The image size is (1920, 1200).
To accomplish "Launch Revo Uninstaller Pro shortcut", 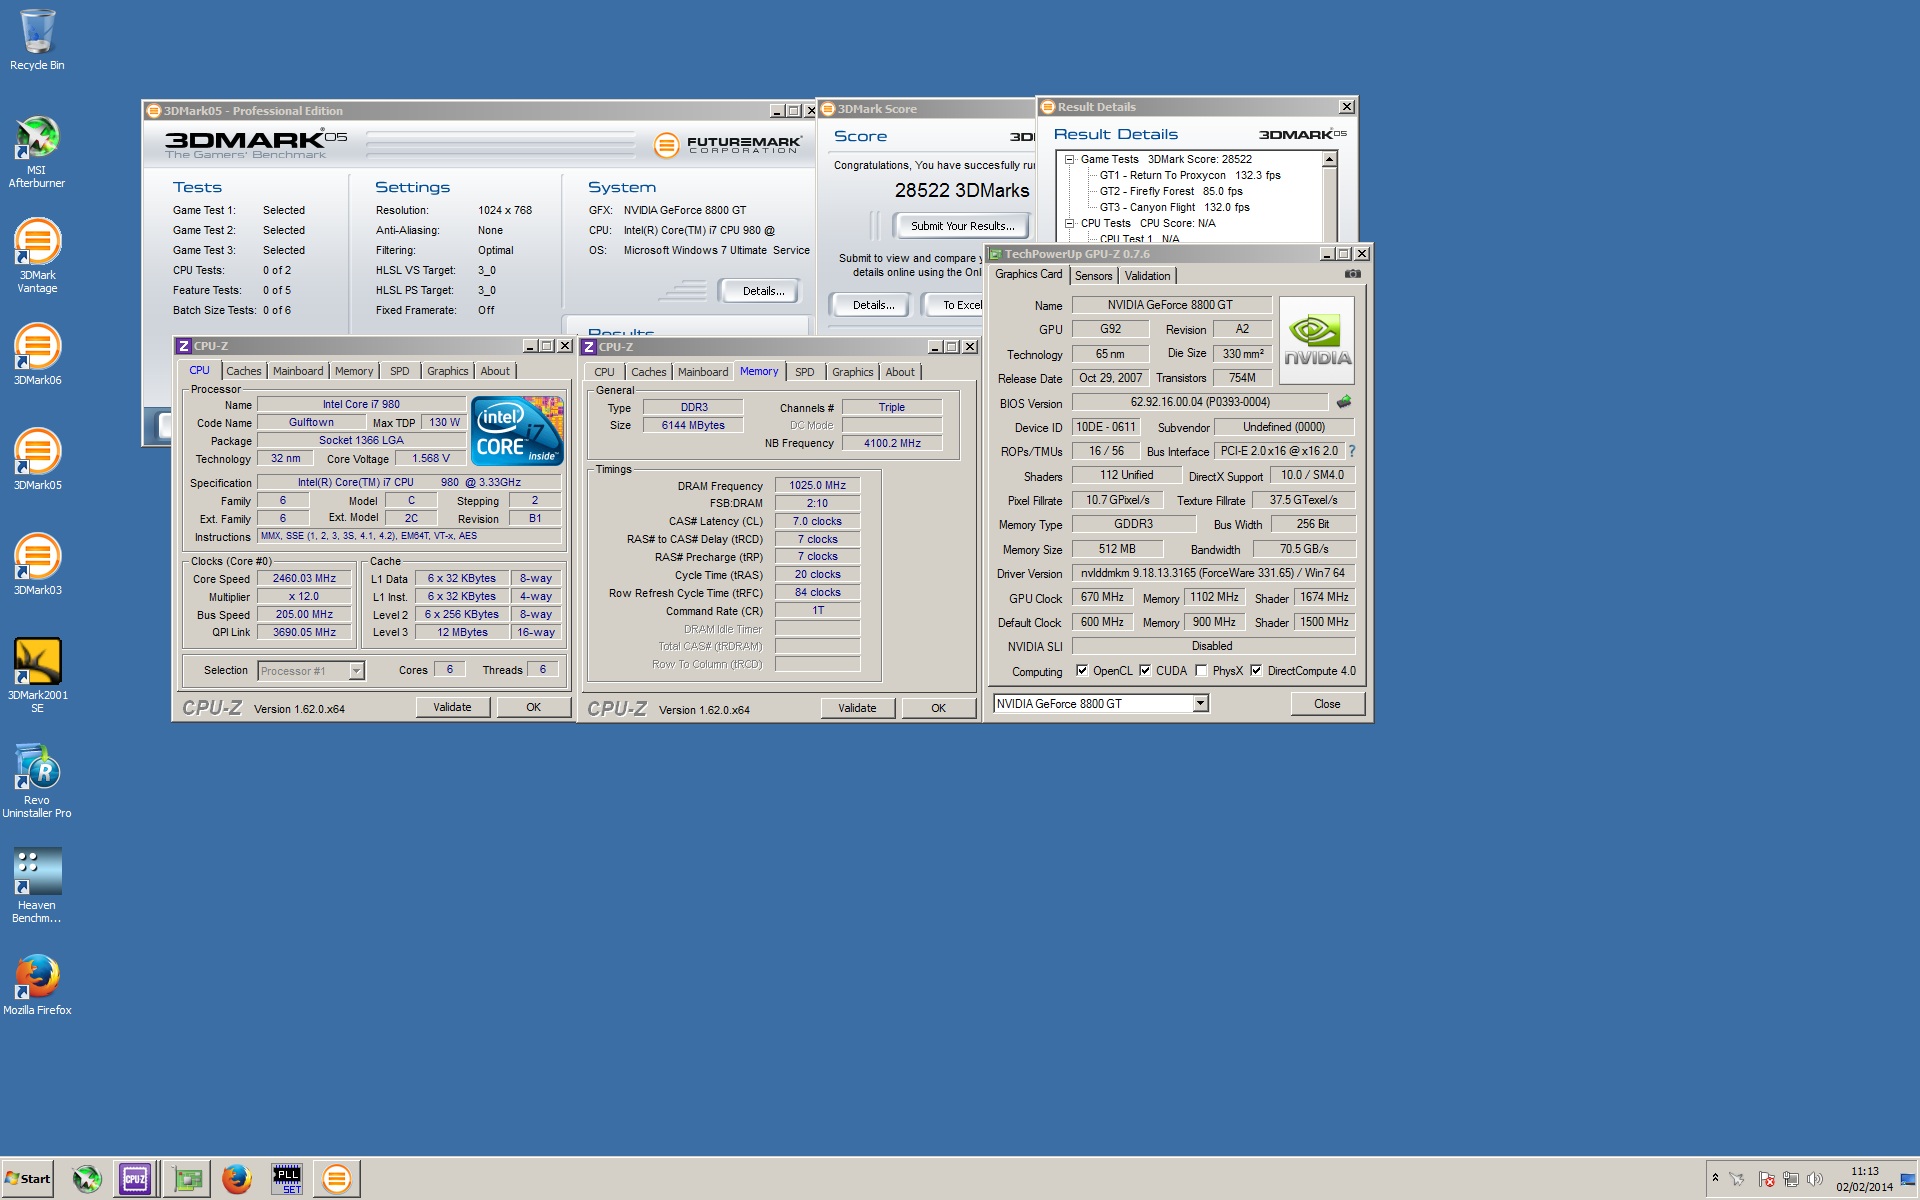I will click(37, 781).
